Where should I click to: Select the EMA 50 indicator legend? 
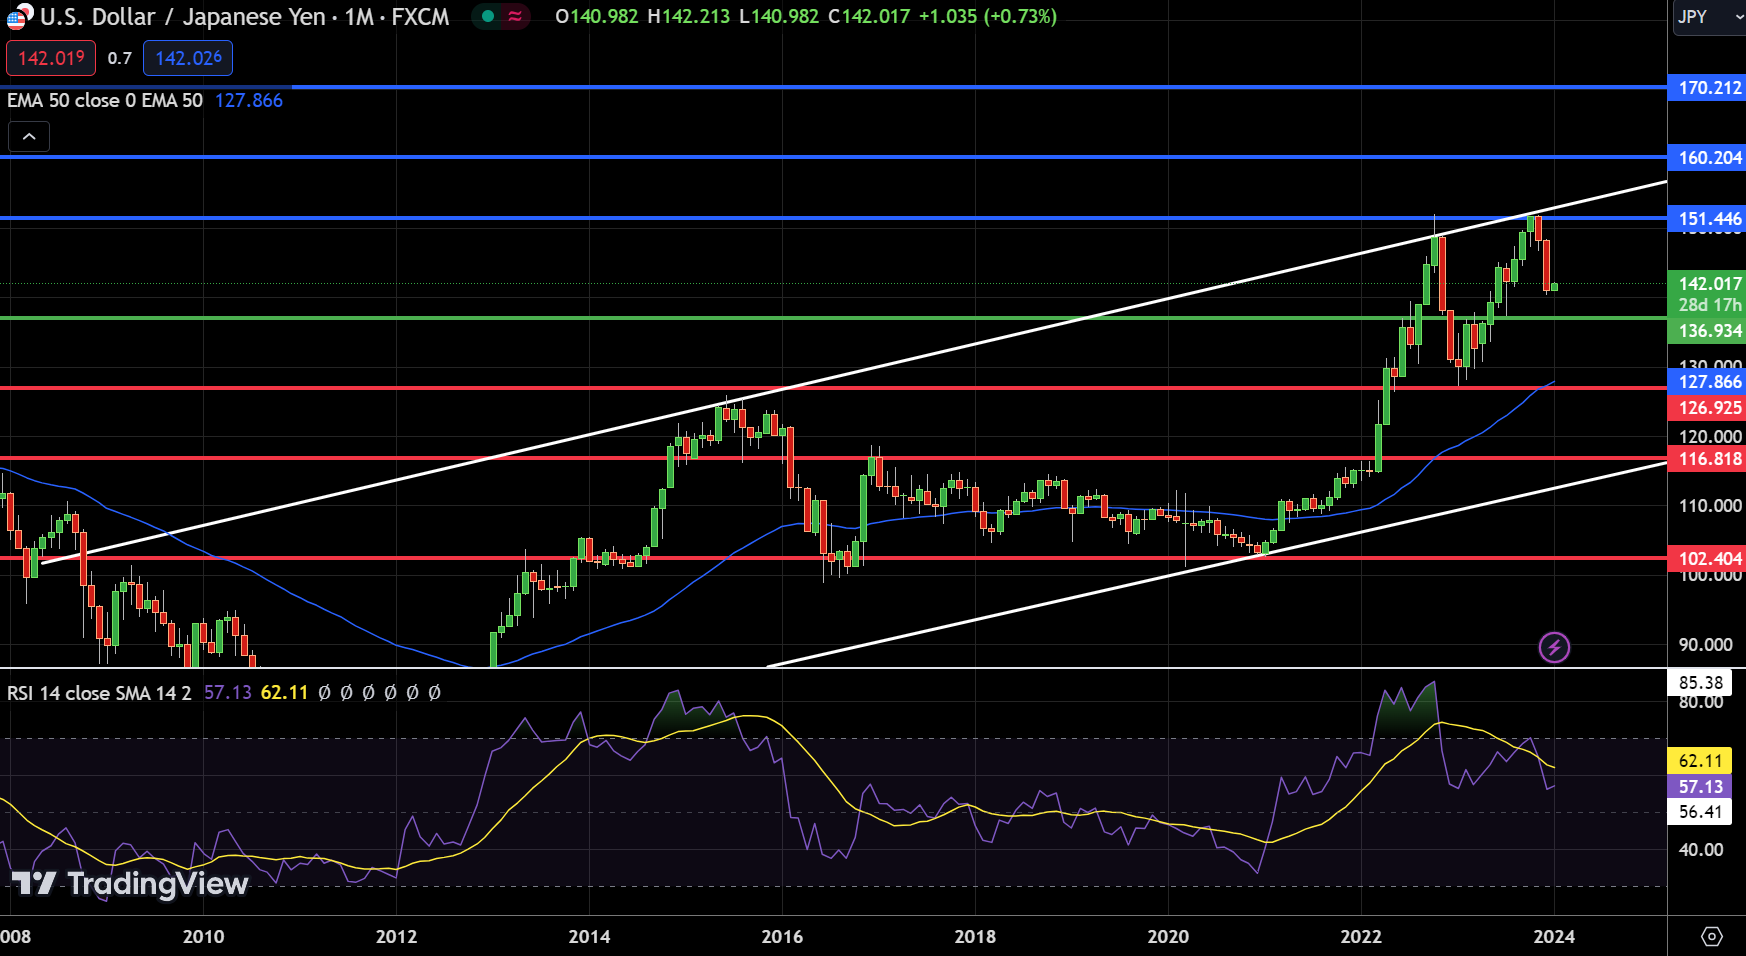pyautogui.click(x=105, y=100)
